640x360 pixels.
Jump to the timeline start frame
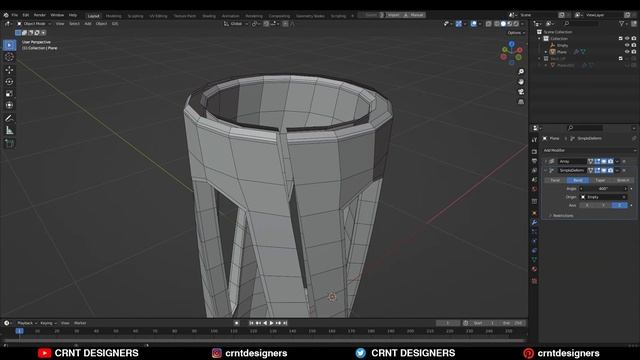click(x=251, y=323)
